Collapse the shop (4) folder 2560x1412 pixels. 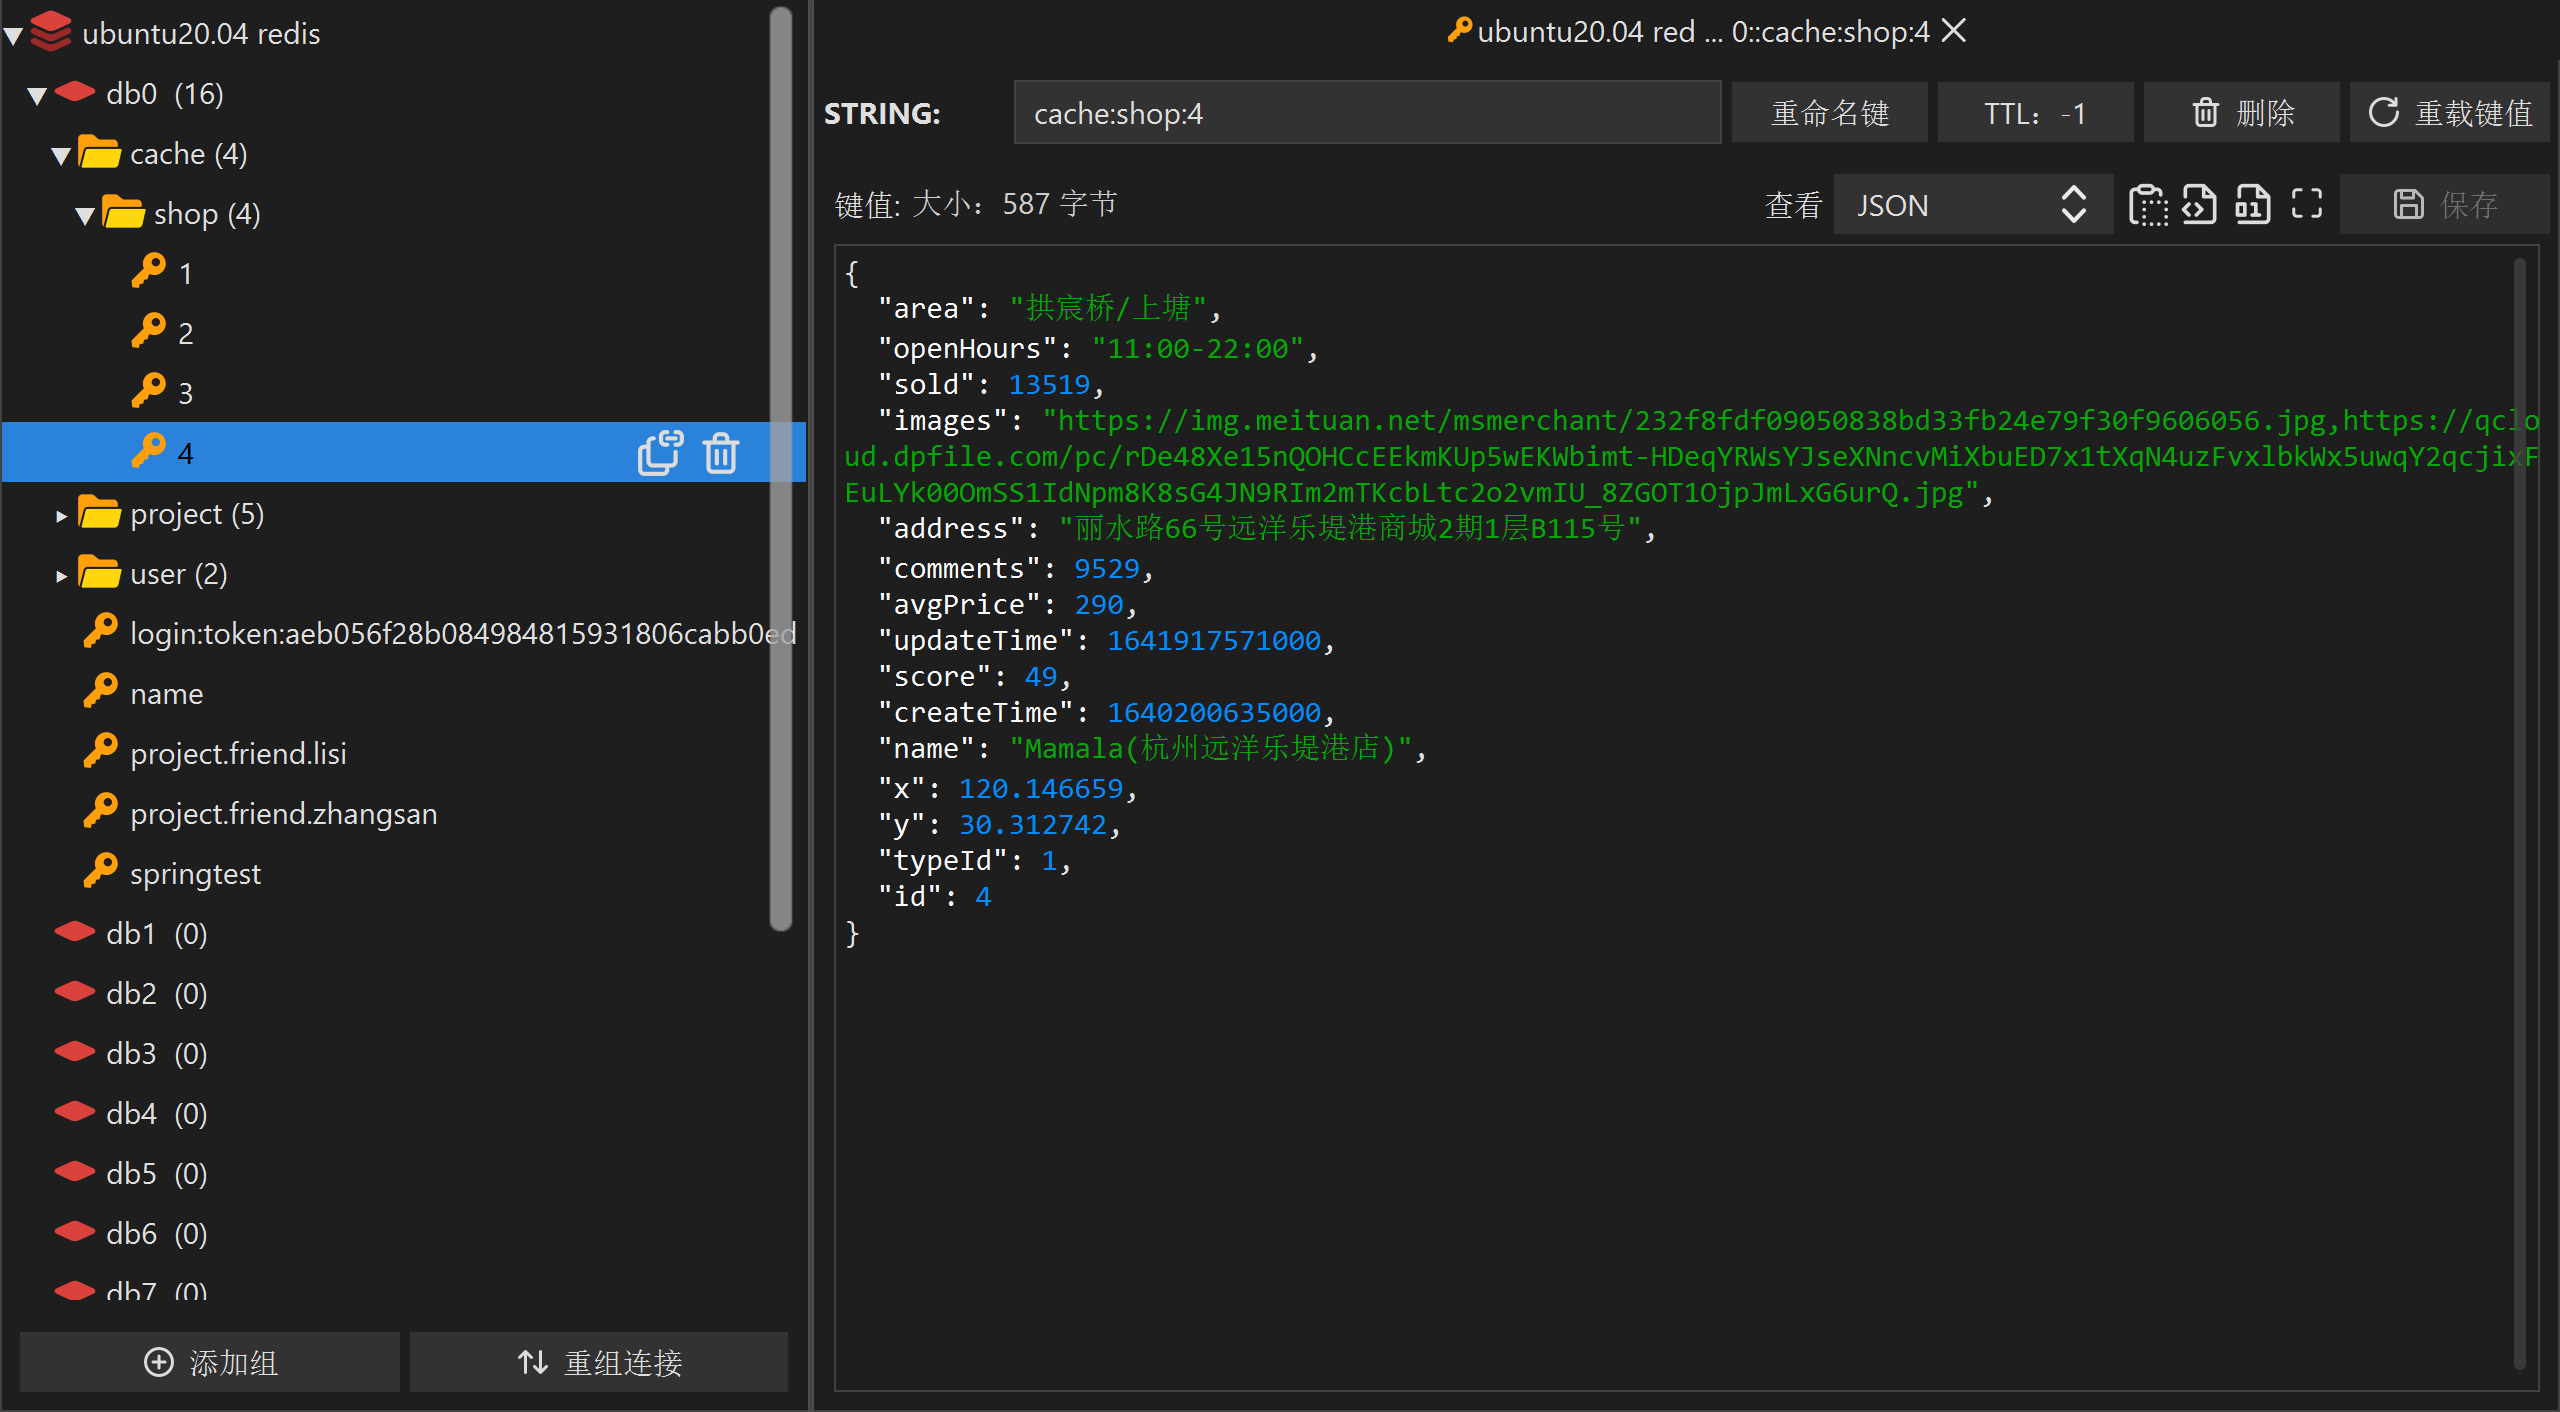tap(85, 216)
